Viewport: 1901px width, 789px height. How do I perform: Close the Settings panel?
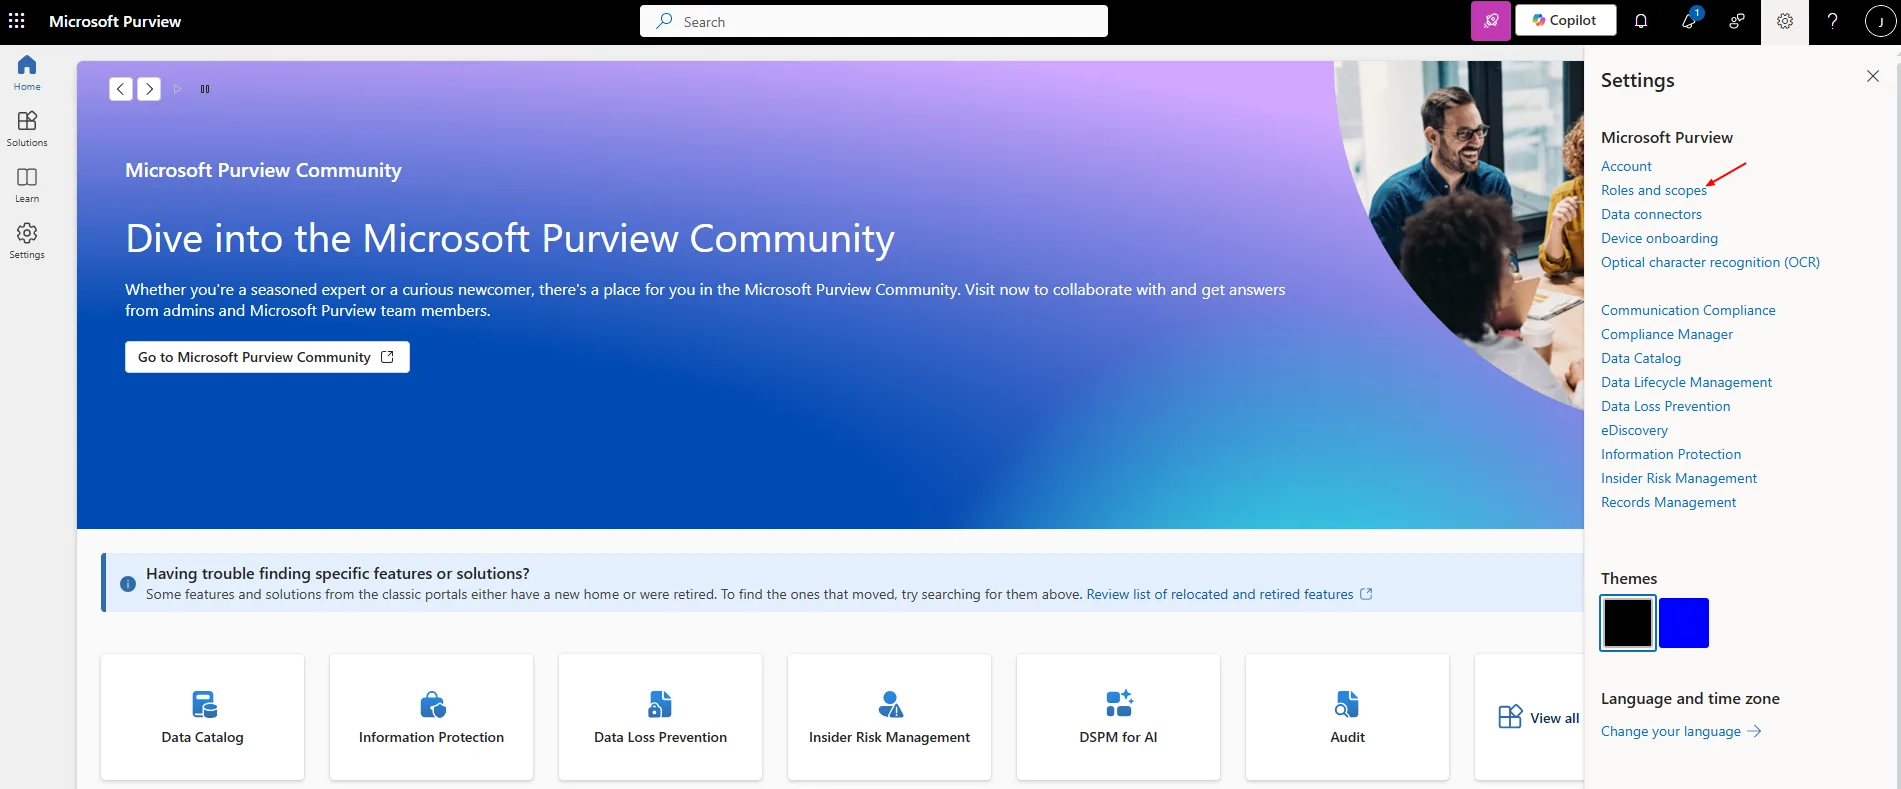click(x=1873, y=76)
